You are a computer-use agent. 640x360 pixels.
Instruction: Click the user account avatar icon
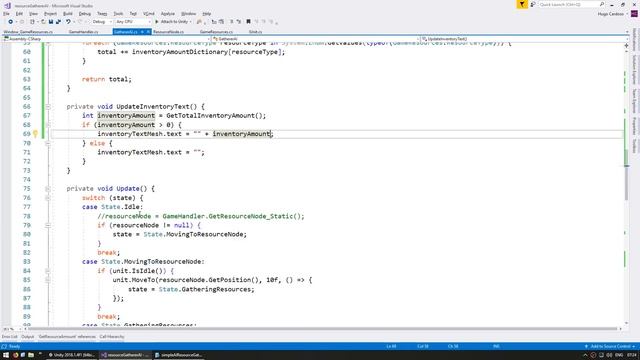(634, 14)
